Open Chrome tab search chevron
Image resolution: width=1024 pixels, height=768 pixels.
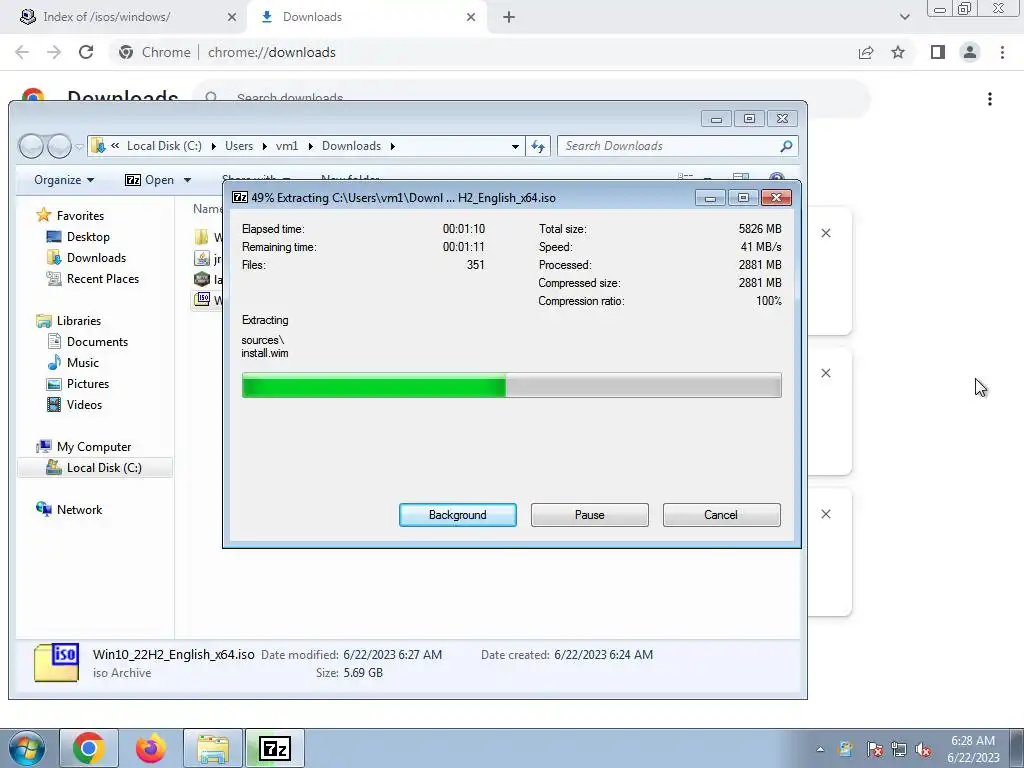(904, 17)
